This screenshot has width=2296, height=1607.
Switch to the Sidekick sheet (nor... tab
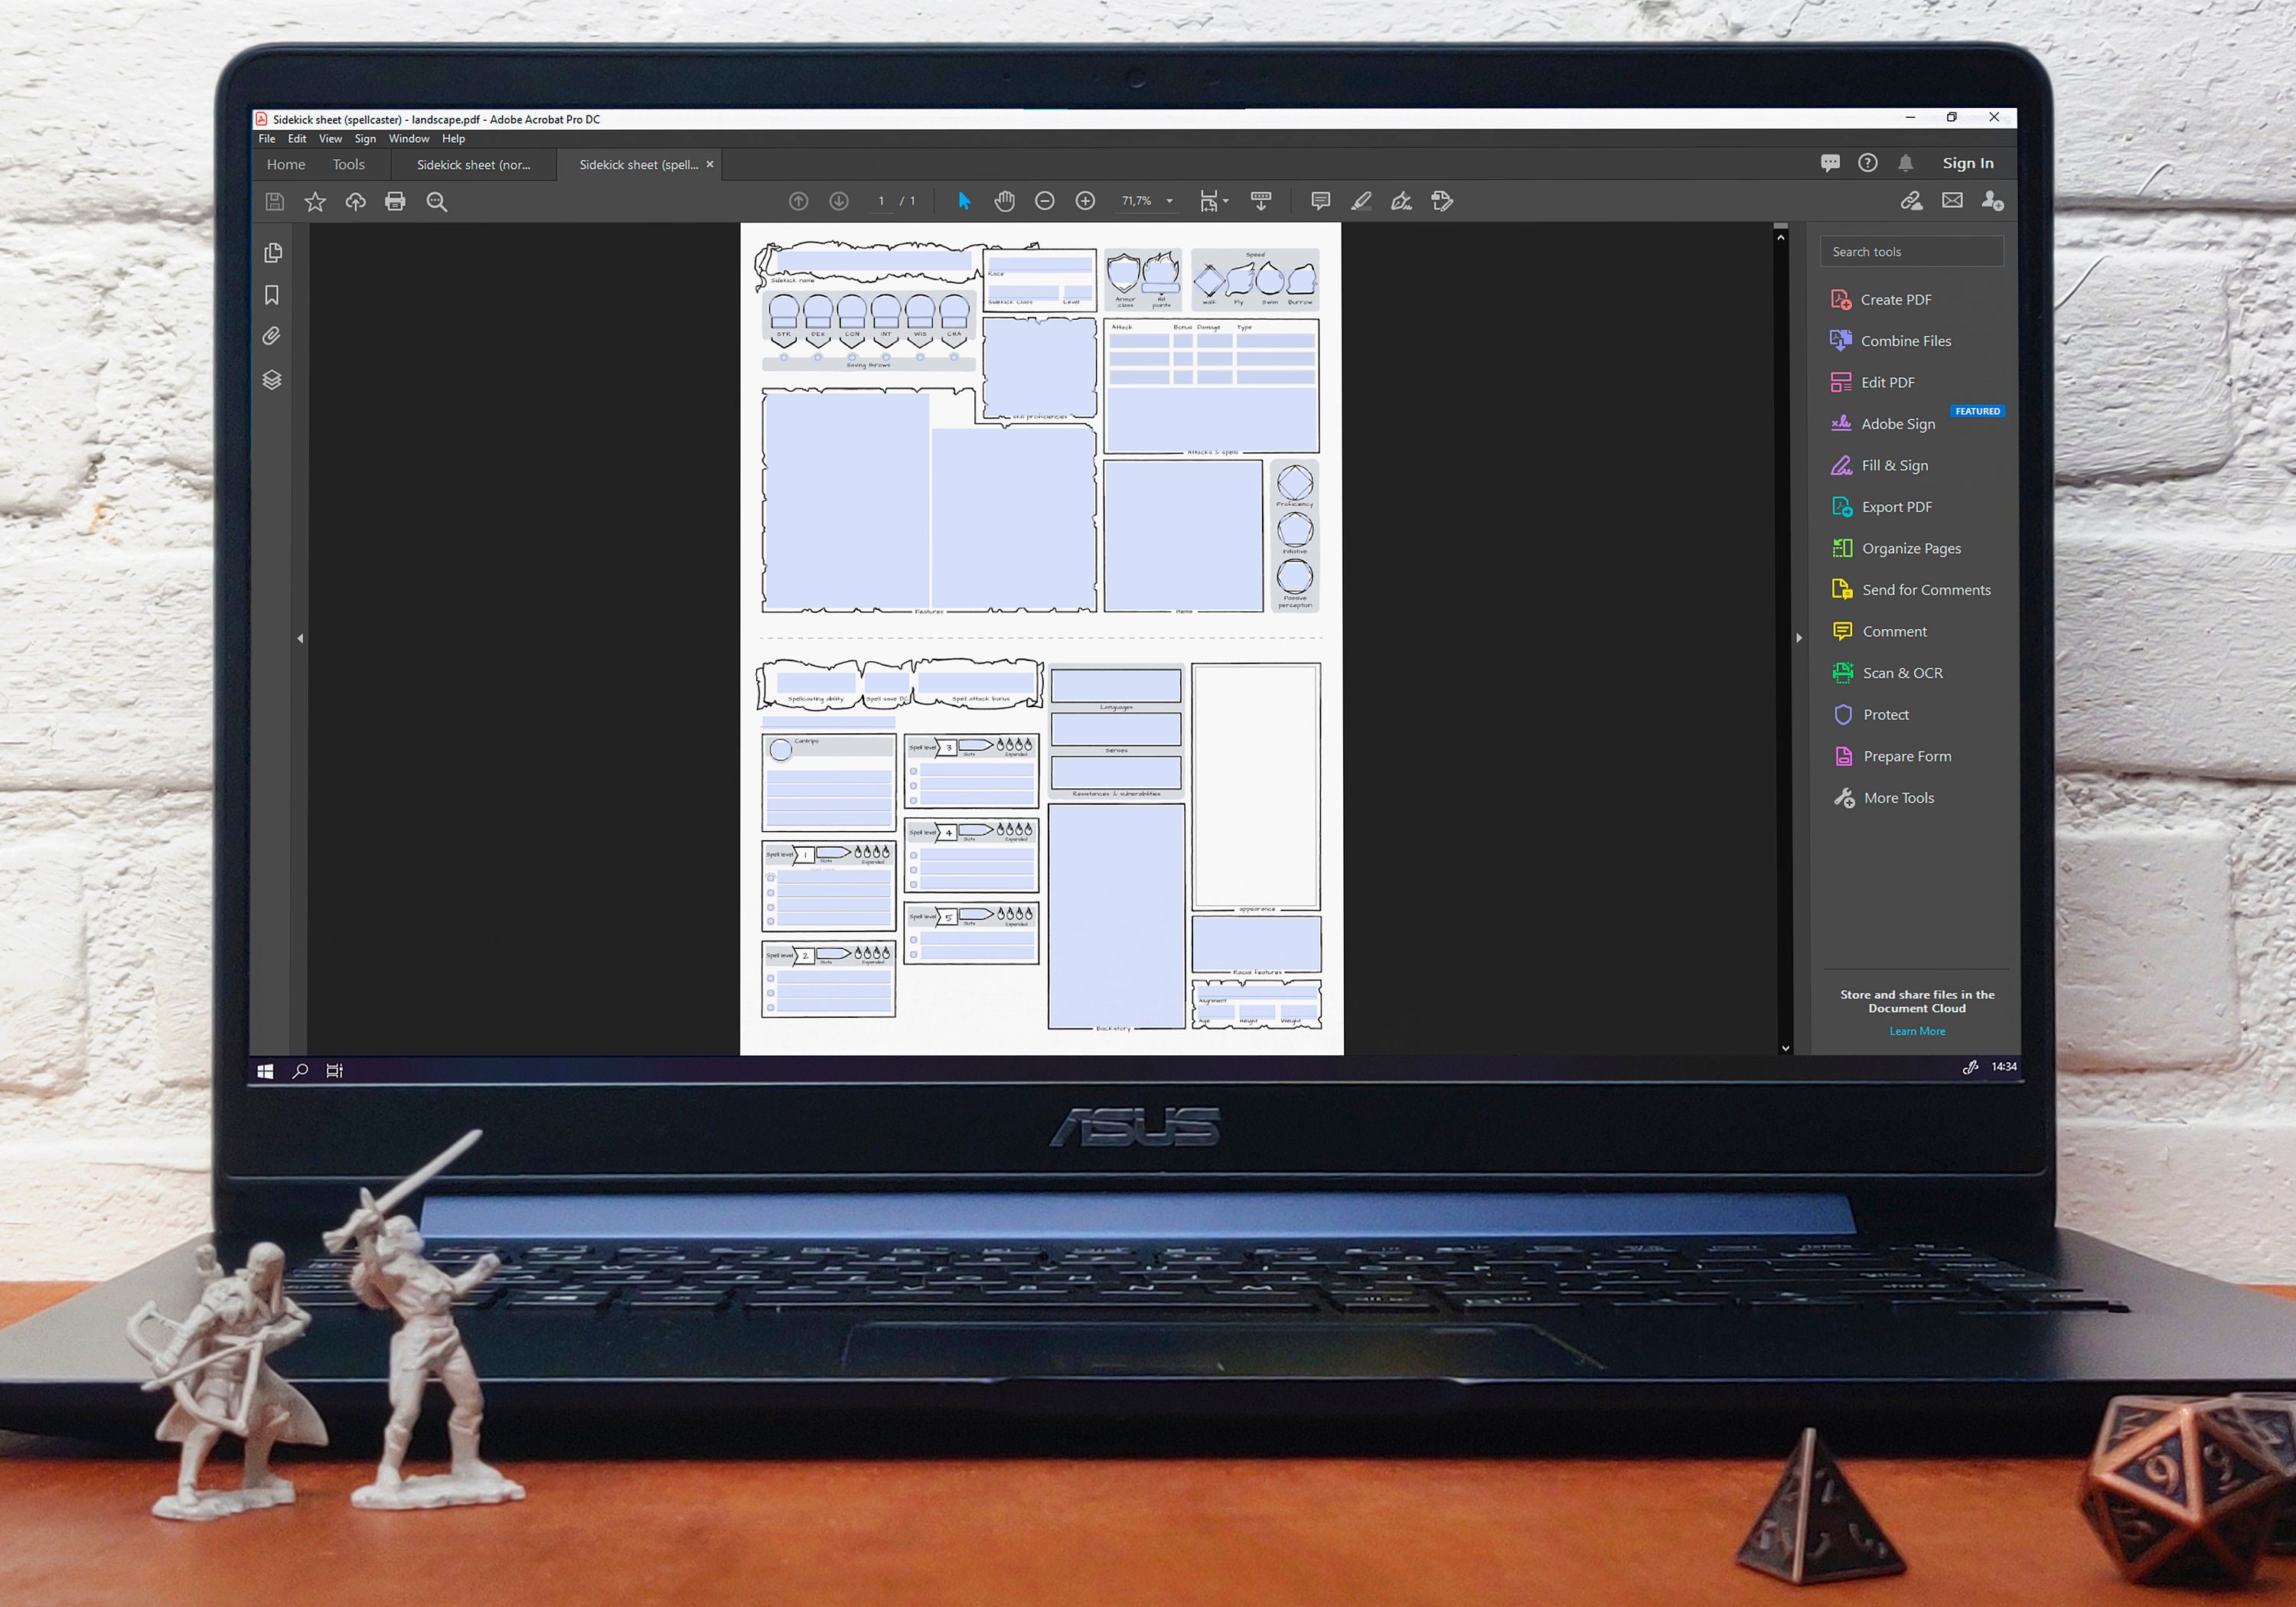[474, 165]
